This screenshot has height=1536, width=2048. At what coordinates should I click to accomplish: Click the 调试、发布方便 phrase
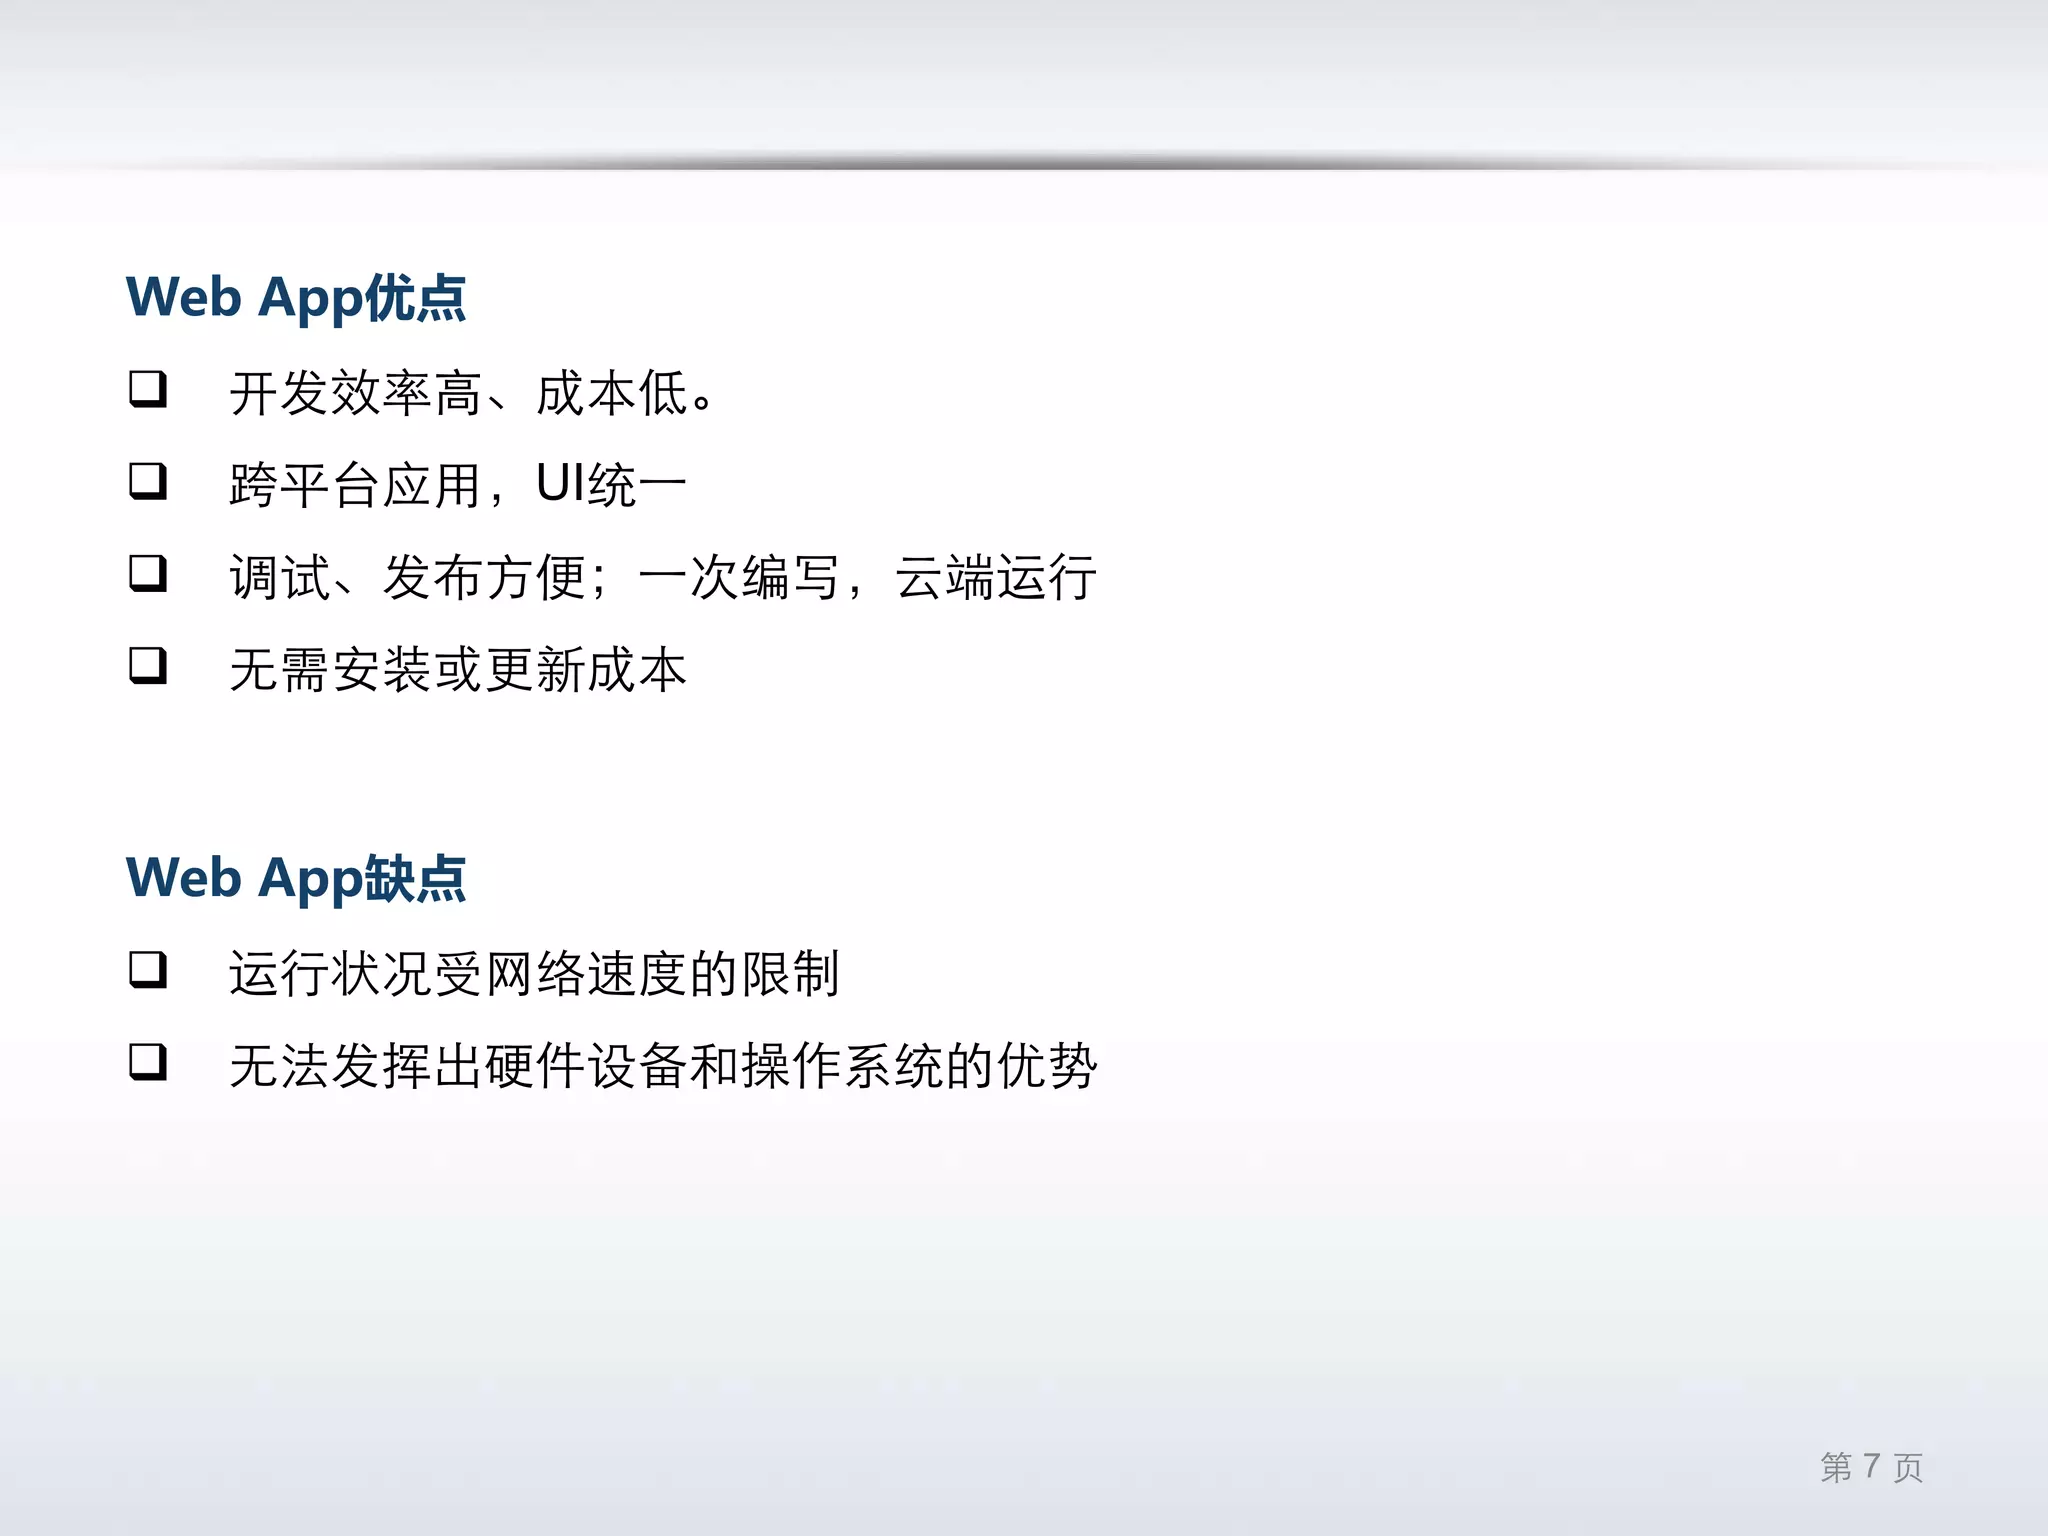(x=406, y=578)
